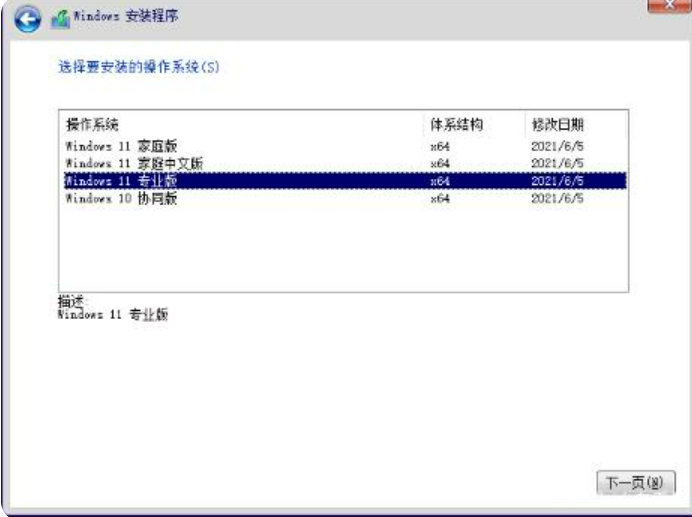Close the Windows Setup window
The image size is (692, 517).
pyautogui.click(x=669, y=5)
